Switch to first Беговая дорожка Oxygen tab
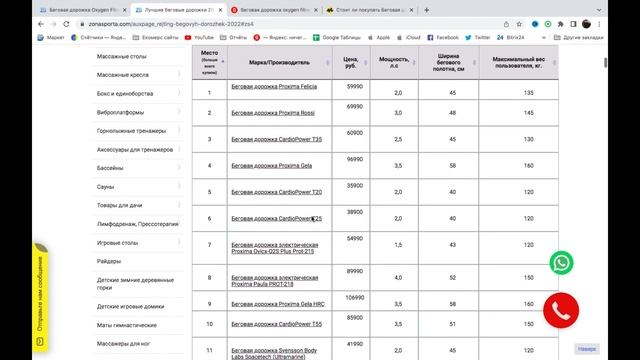The image size is (640, 360). tap(83, 10)
